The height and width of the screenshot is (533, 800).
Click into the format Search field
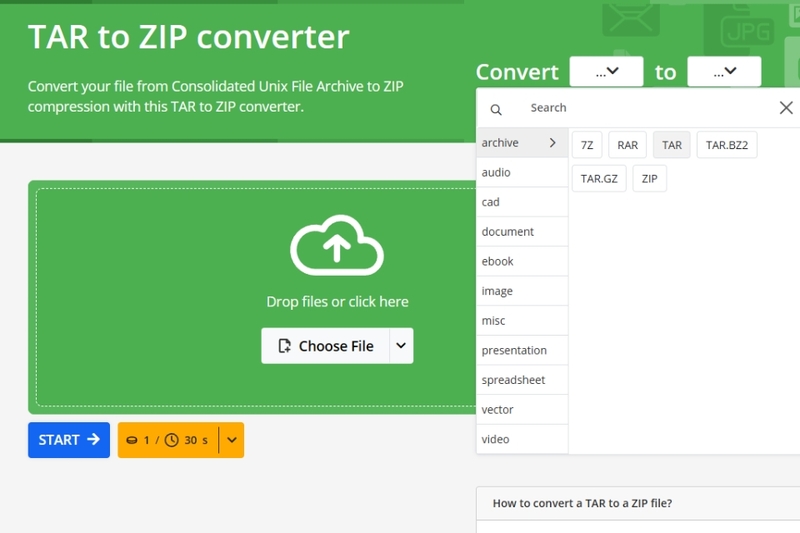point(648,108)
